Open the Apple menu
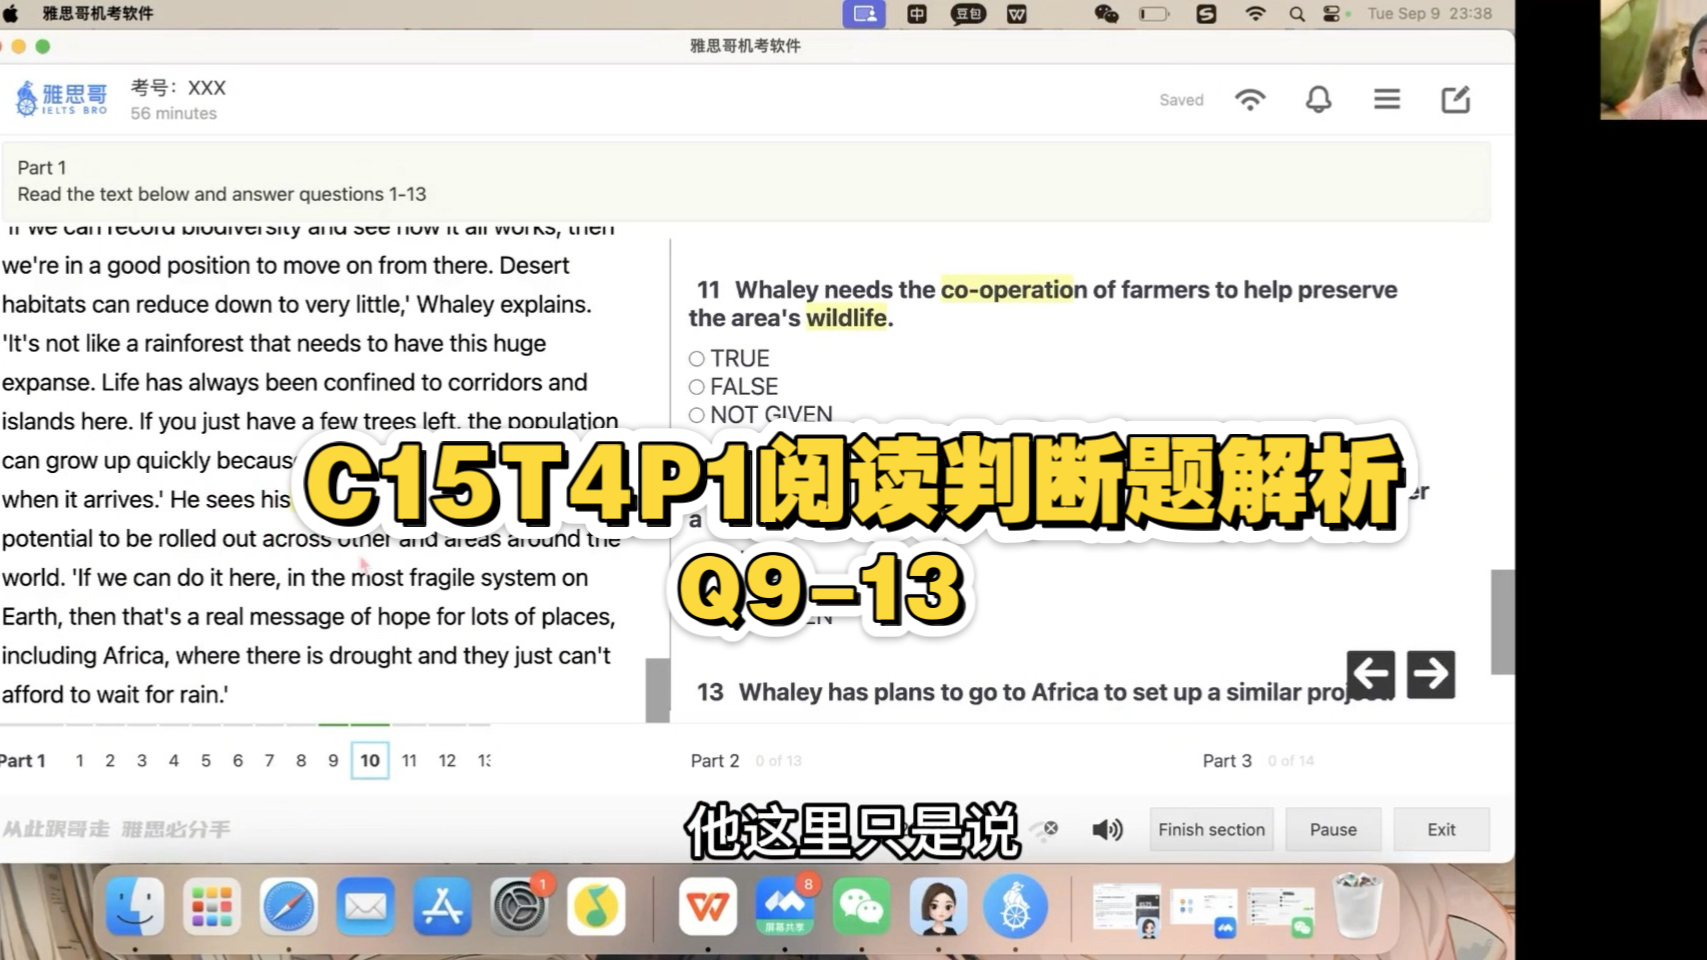 pyautogui.click(x=11, y=13)
